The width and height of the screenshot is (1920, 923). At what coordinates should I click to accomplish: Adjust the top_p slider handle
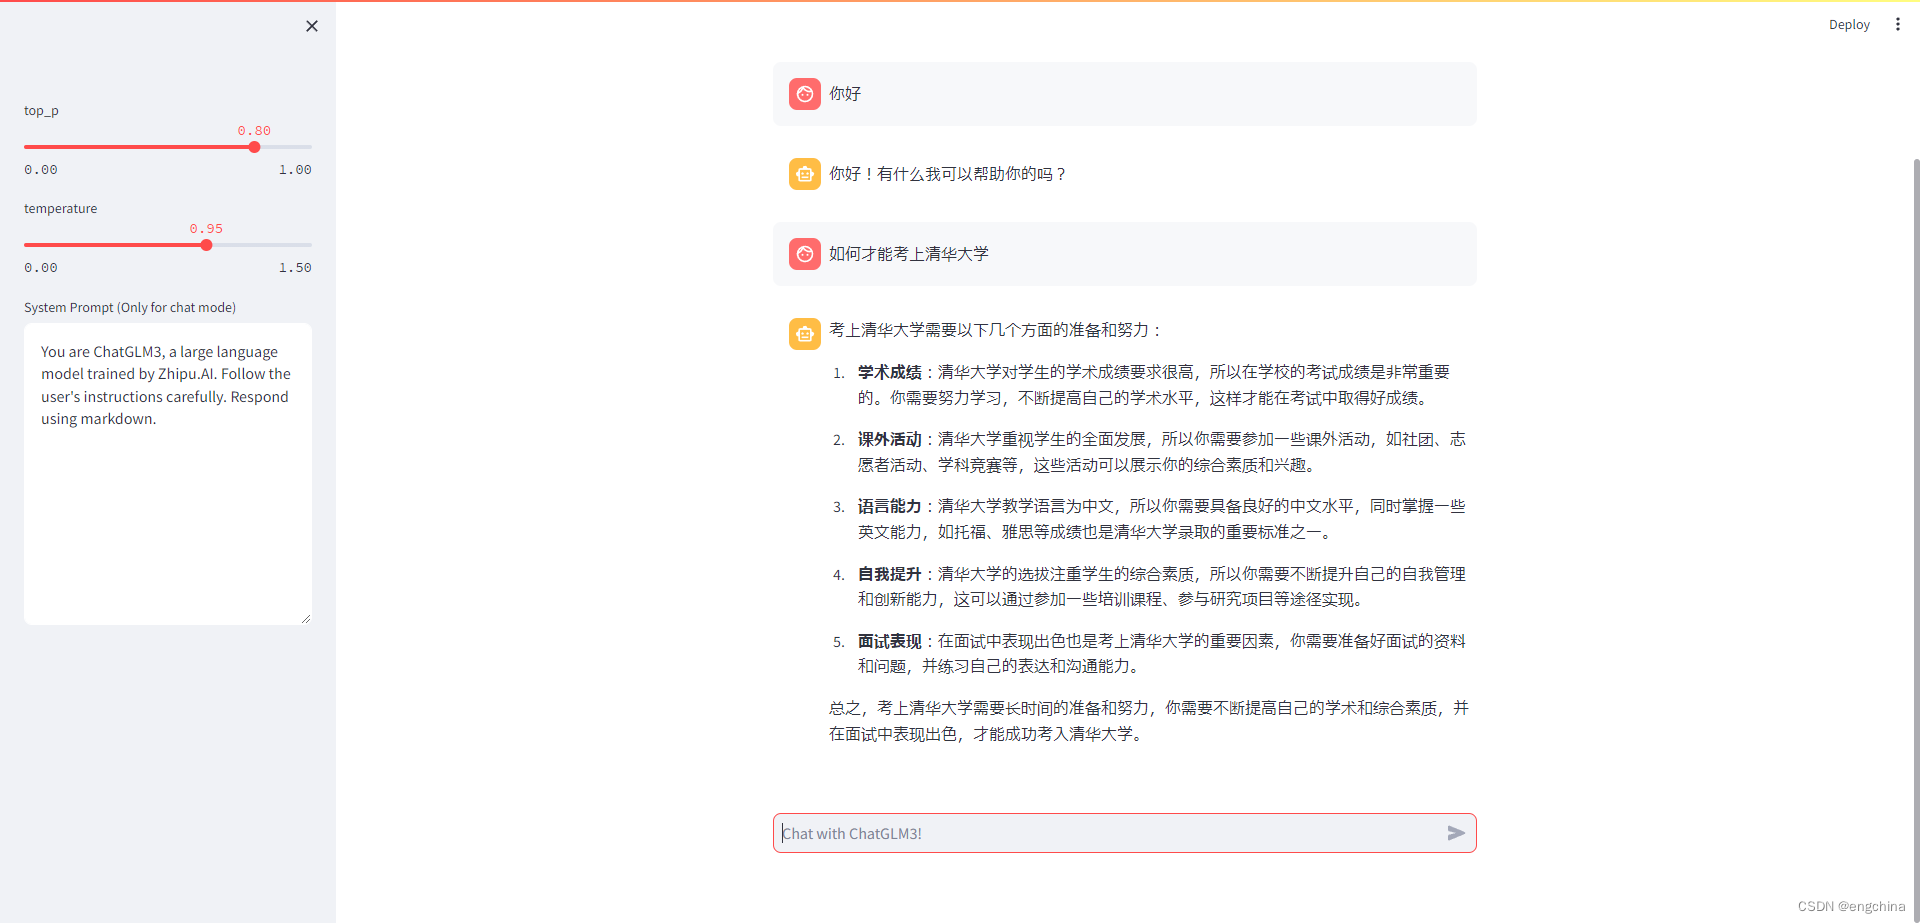click(254, 147)
